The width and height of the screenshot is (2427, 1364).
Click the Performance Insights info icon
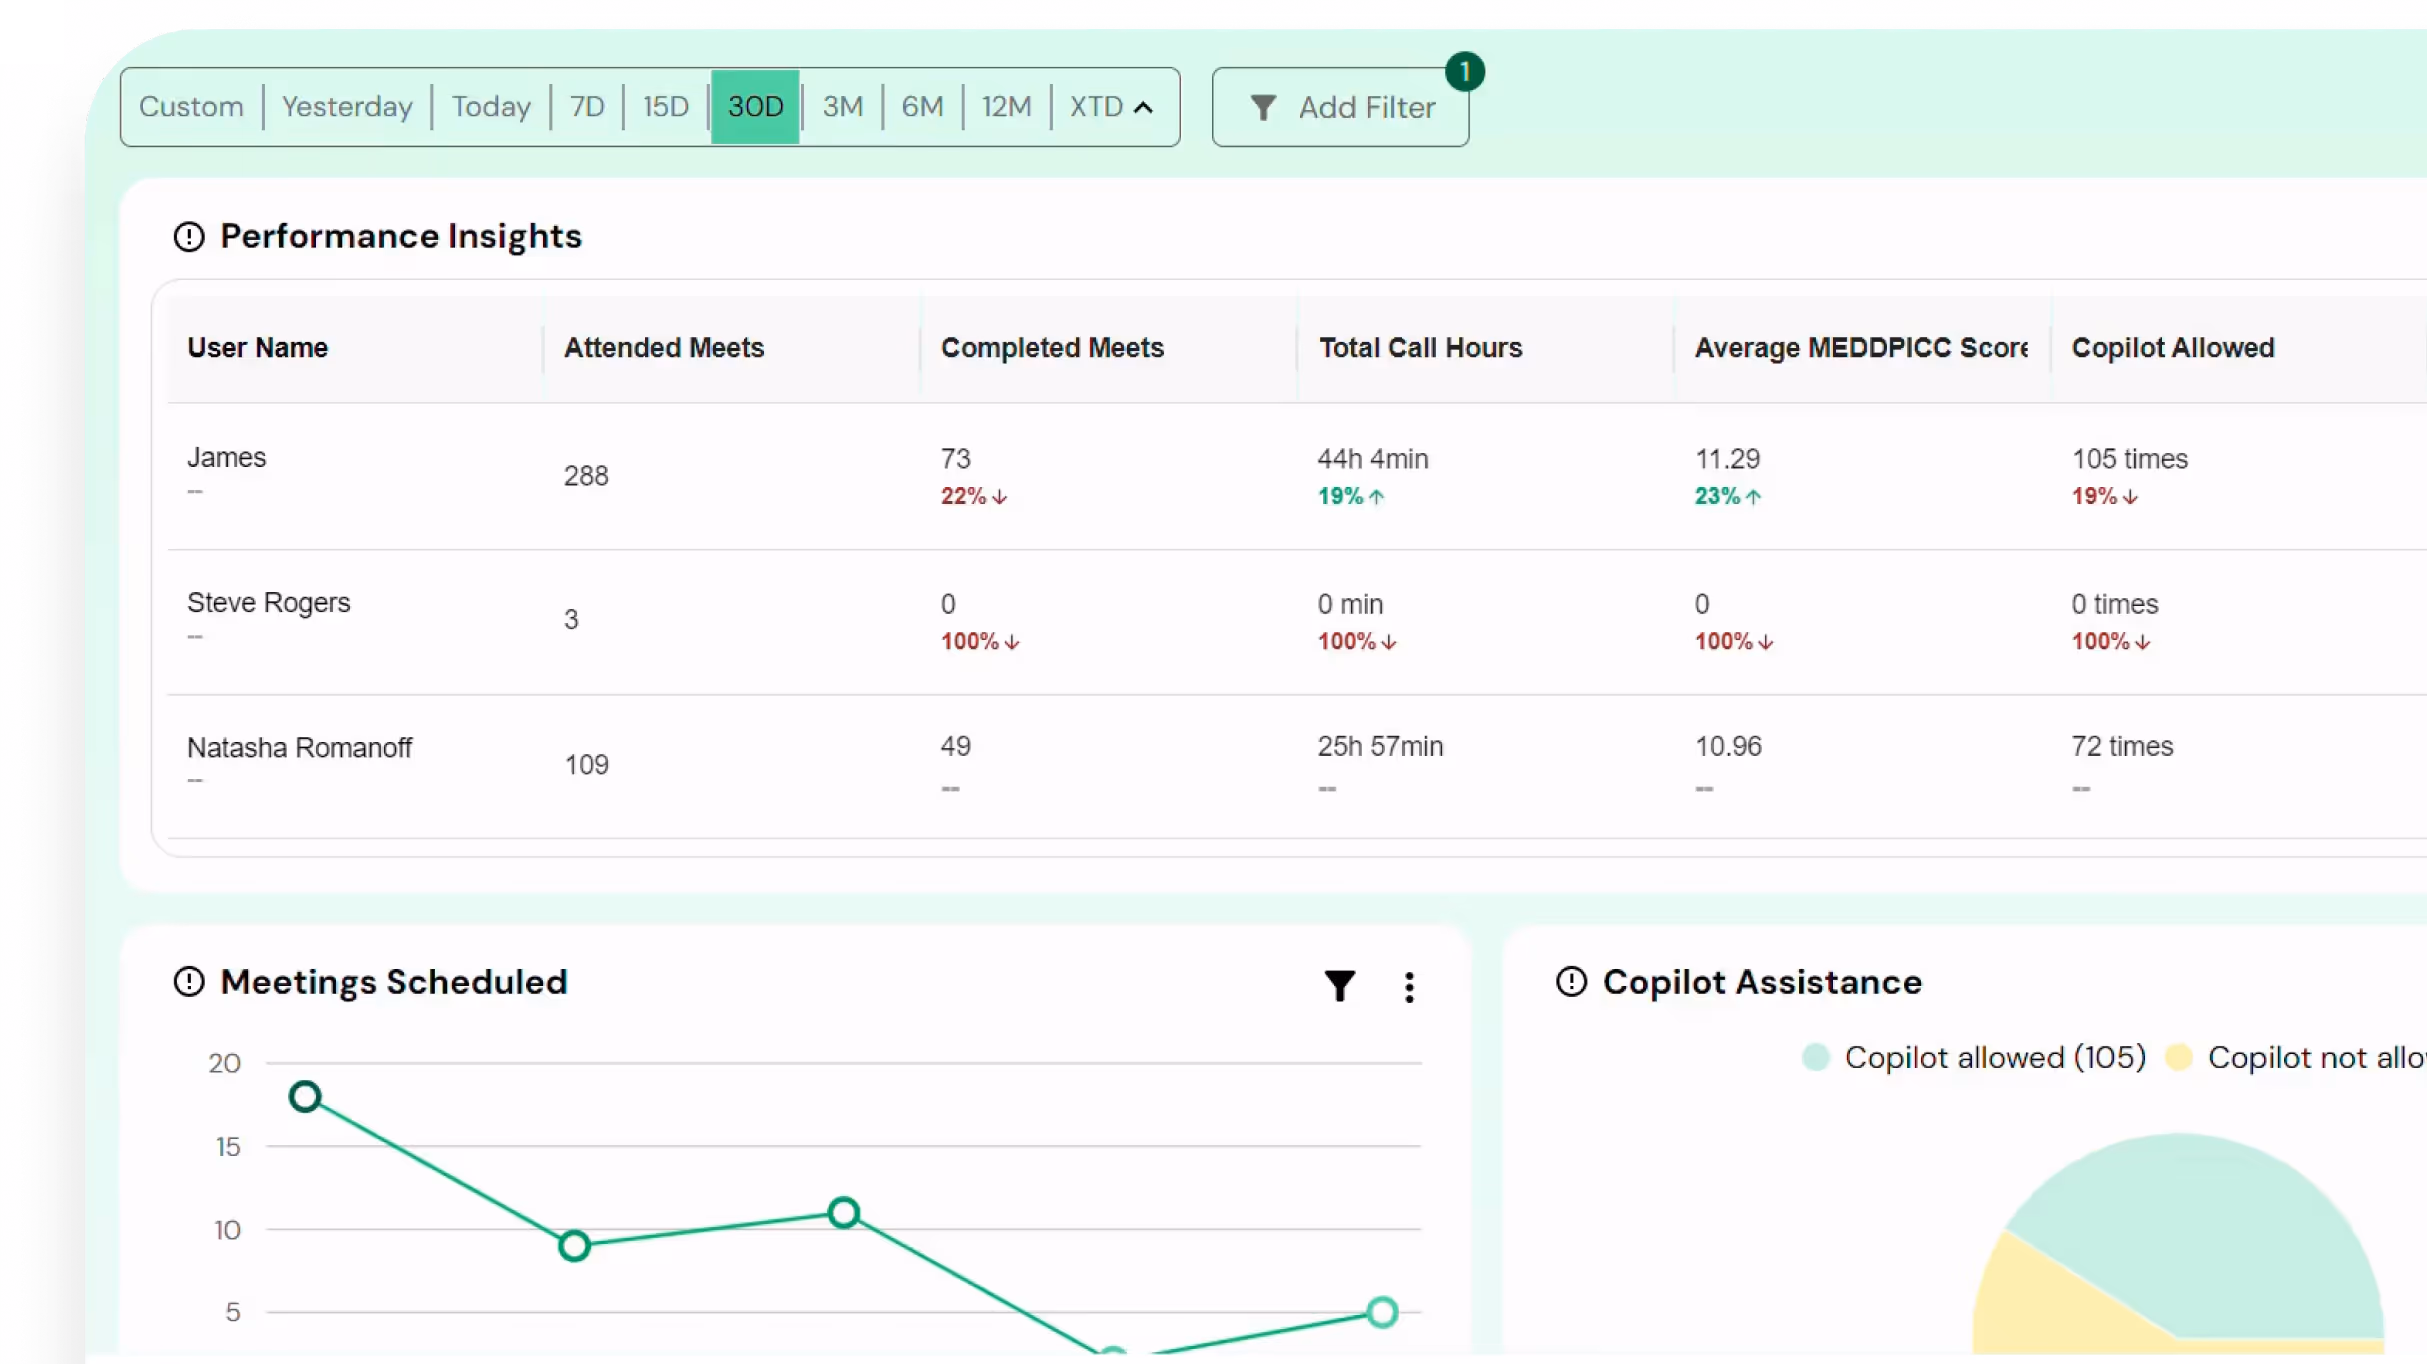[188, 237]
